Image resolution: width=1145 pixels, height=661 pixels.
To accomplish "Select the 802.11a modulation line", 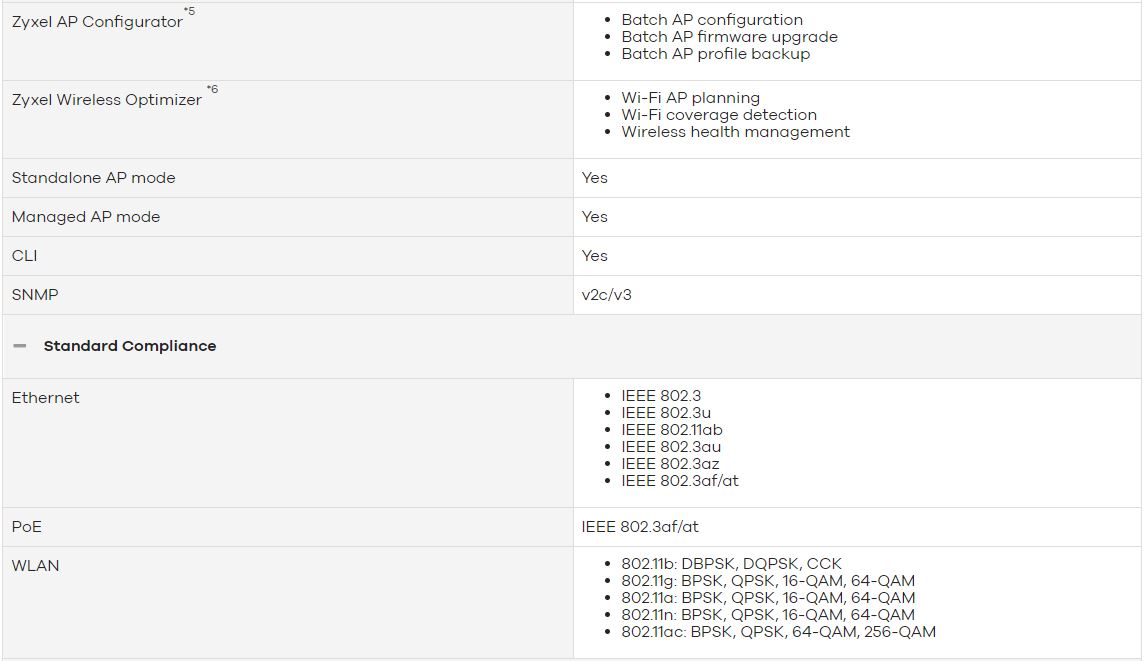I will (768, 598).
